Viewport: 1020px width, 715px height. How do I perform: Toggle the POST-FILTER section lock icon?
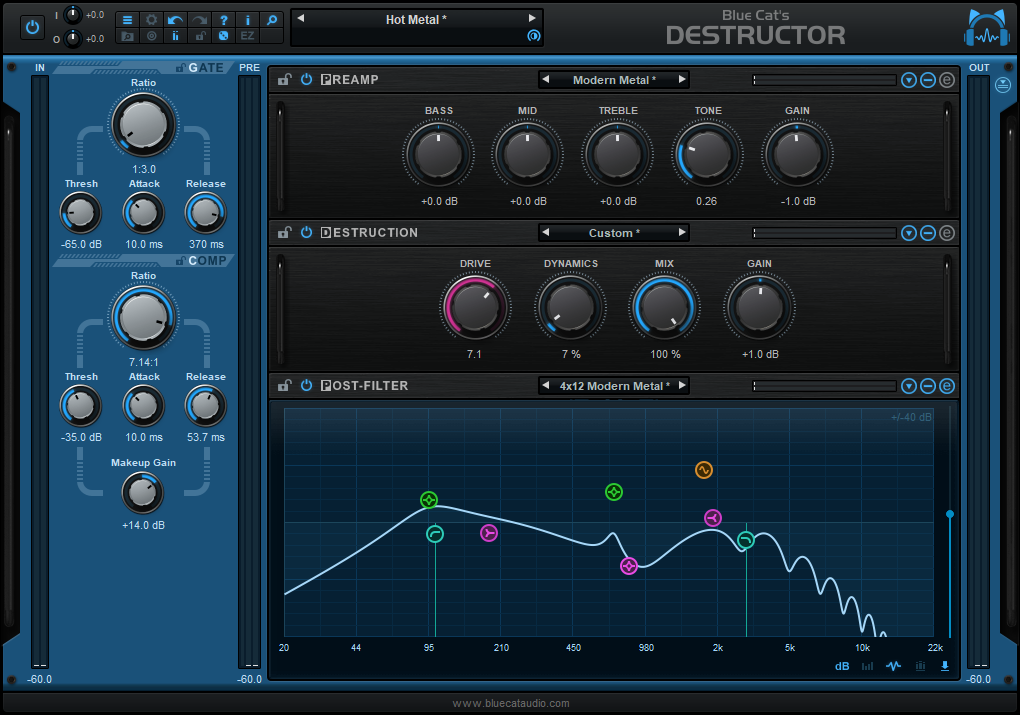pyautogui.click(x=284, y=385)
